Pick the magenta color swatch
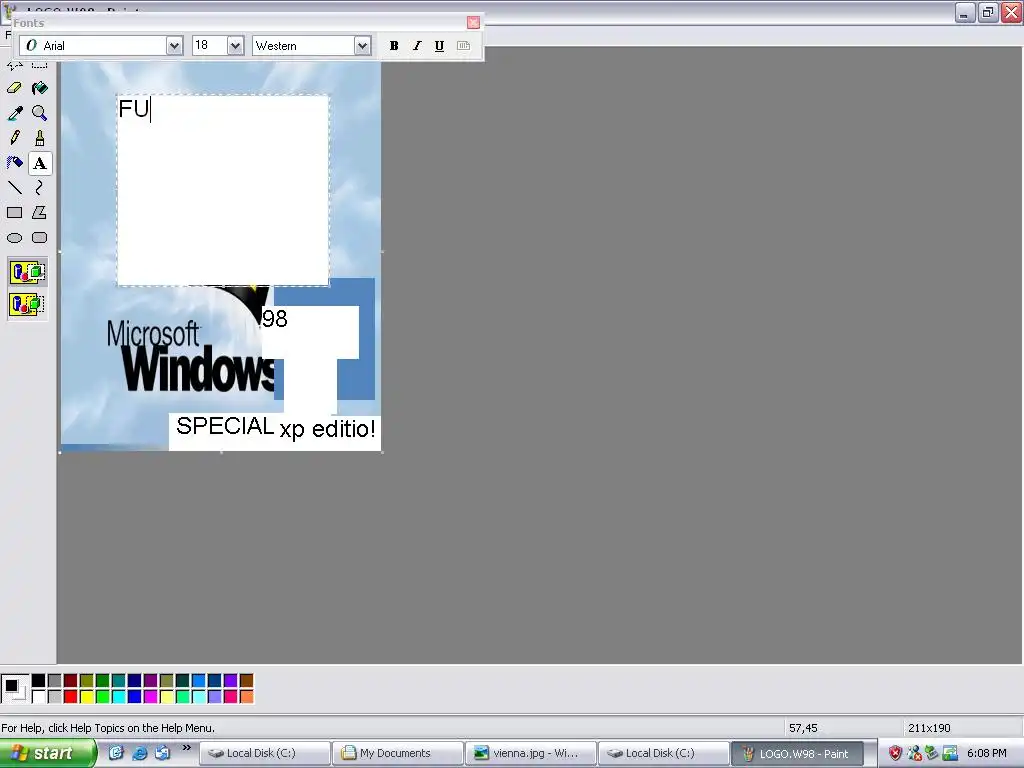Viewport: 1024px width, 768px height. click(x=150, y=697)
